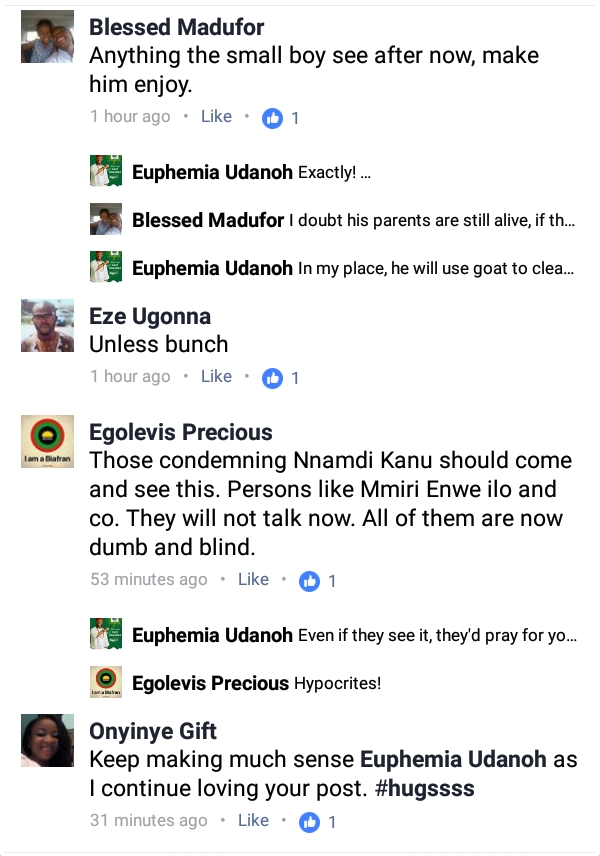This screenshot has height=856, width=600.
Task: Open Onyinye Gift's profile picture
Action: click(47, 740)
